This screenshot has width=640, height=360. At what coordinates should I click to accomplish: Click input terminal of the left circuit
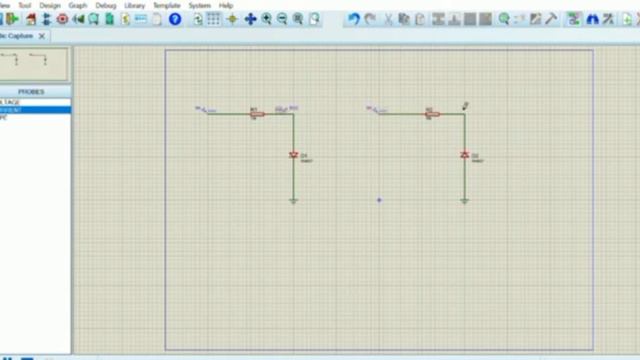[x=206, y=110]
